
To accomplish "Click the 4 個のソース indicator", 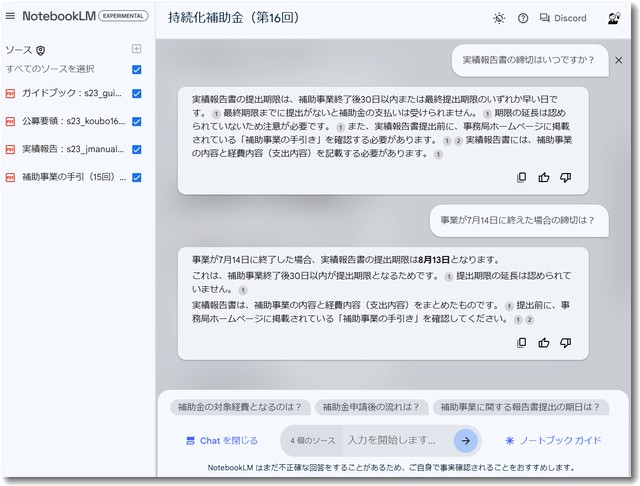I will click(313, 441).
